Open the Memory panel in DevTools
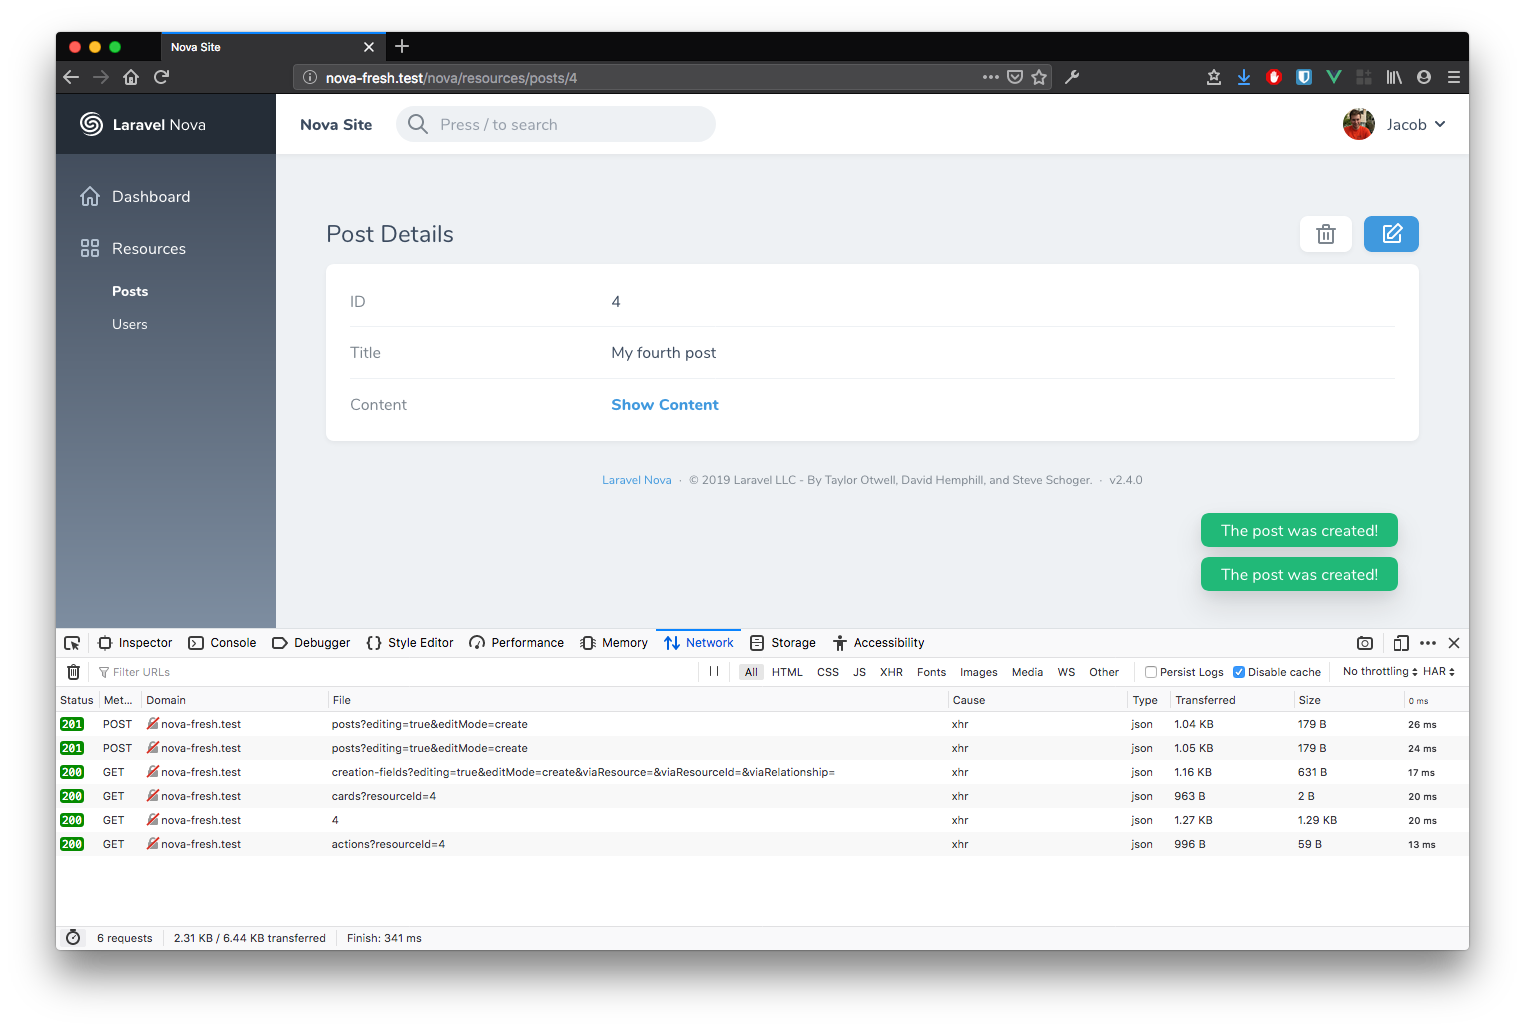This screenshot has height=1030, width=1525. click(613, 642)
